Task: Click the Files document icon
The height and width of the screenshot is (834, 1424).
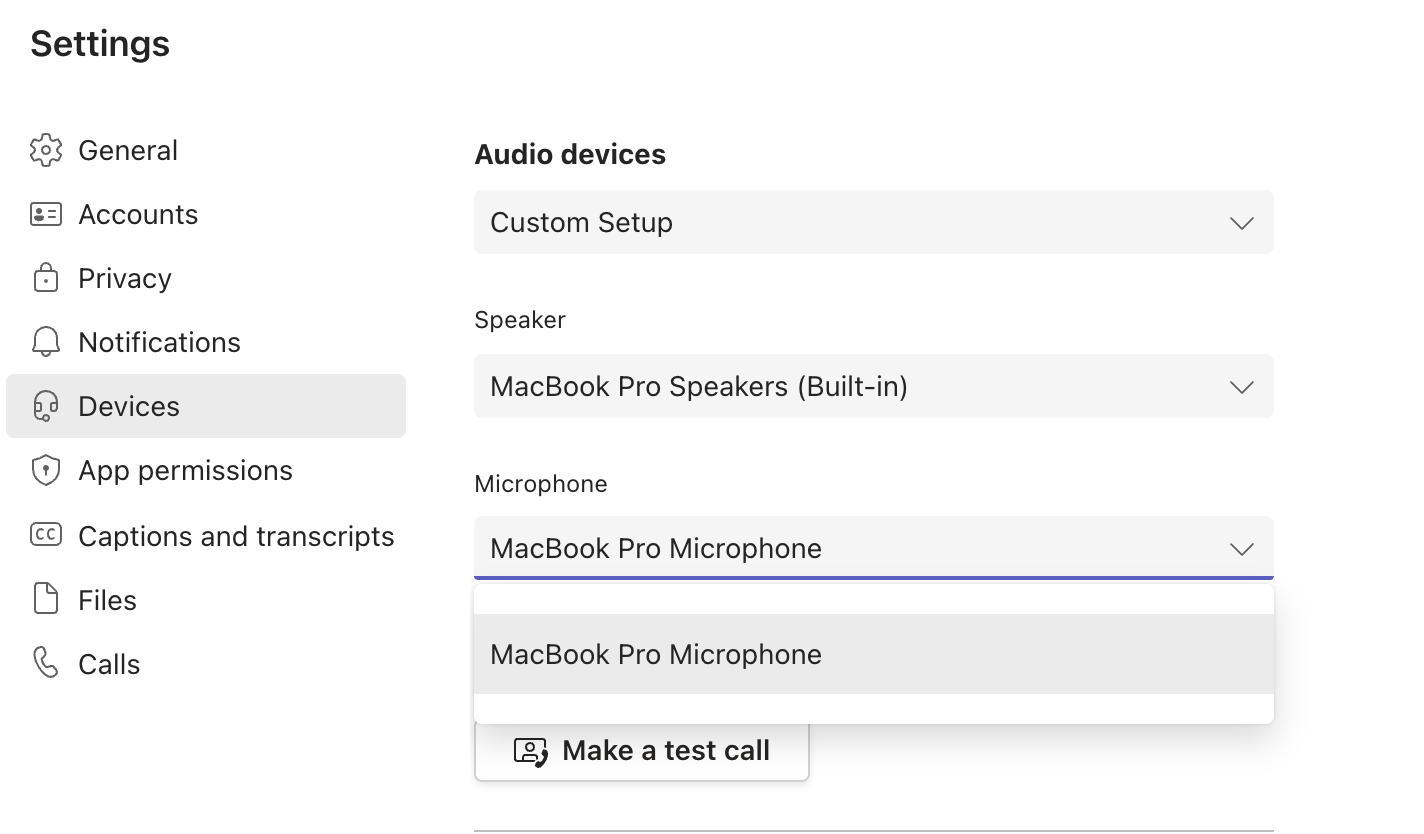Action: point(46,600)
